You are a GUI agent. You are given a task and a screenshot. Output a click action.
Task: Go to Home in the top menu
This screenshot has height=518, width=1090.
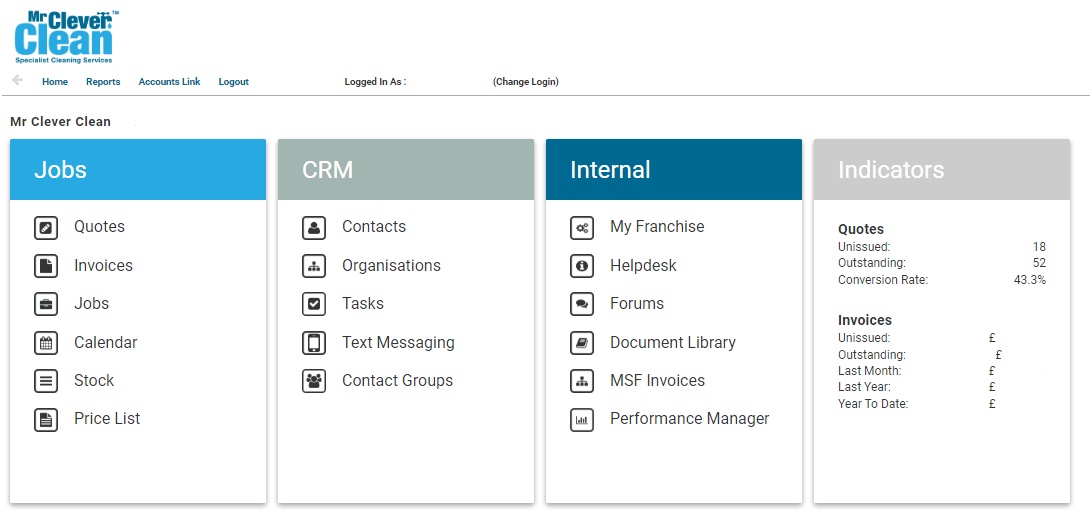click(x=55, y=82)
